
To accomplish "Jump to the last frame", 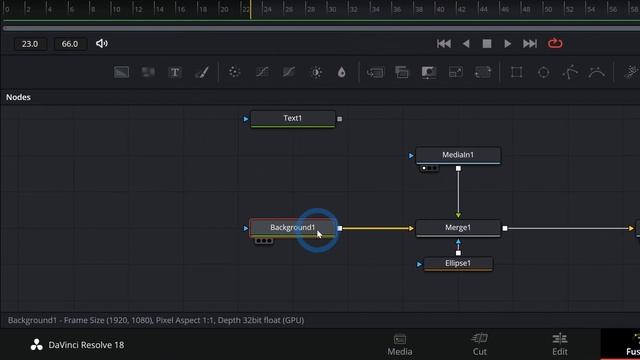I will tap(530, 44).
